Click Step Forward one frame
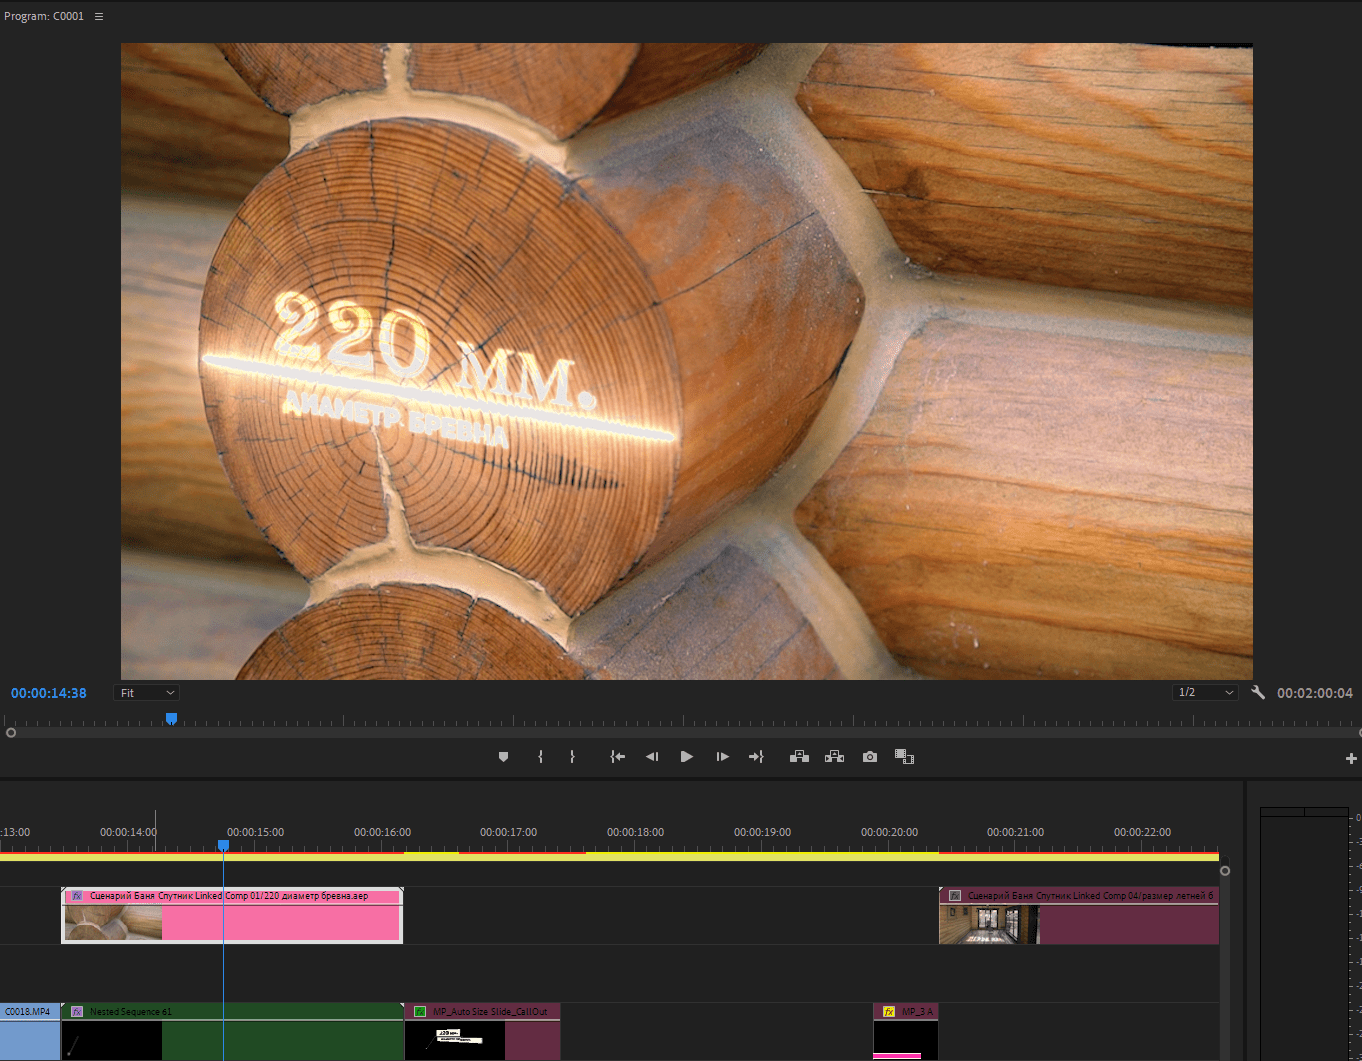This screenshot has height=1061, width=1362. pos(722,756)
